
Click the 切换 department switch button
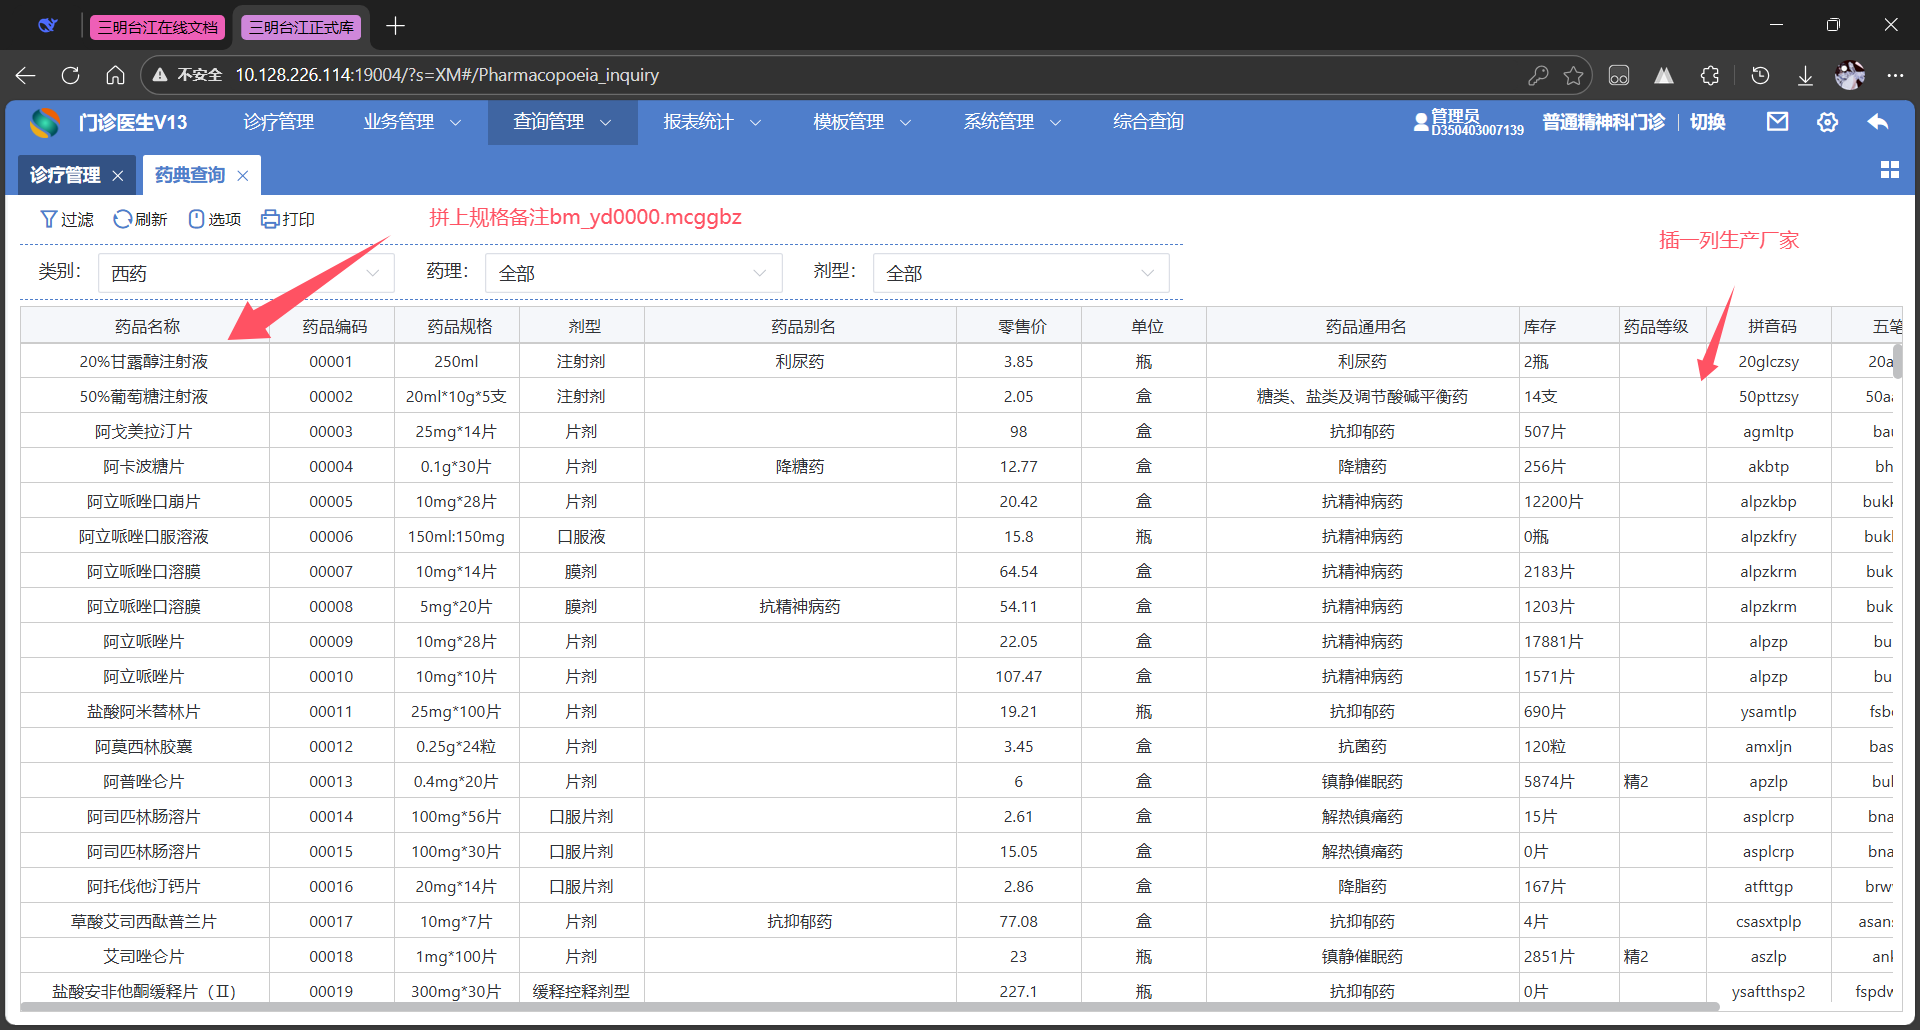click(x=1708, y=122)
